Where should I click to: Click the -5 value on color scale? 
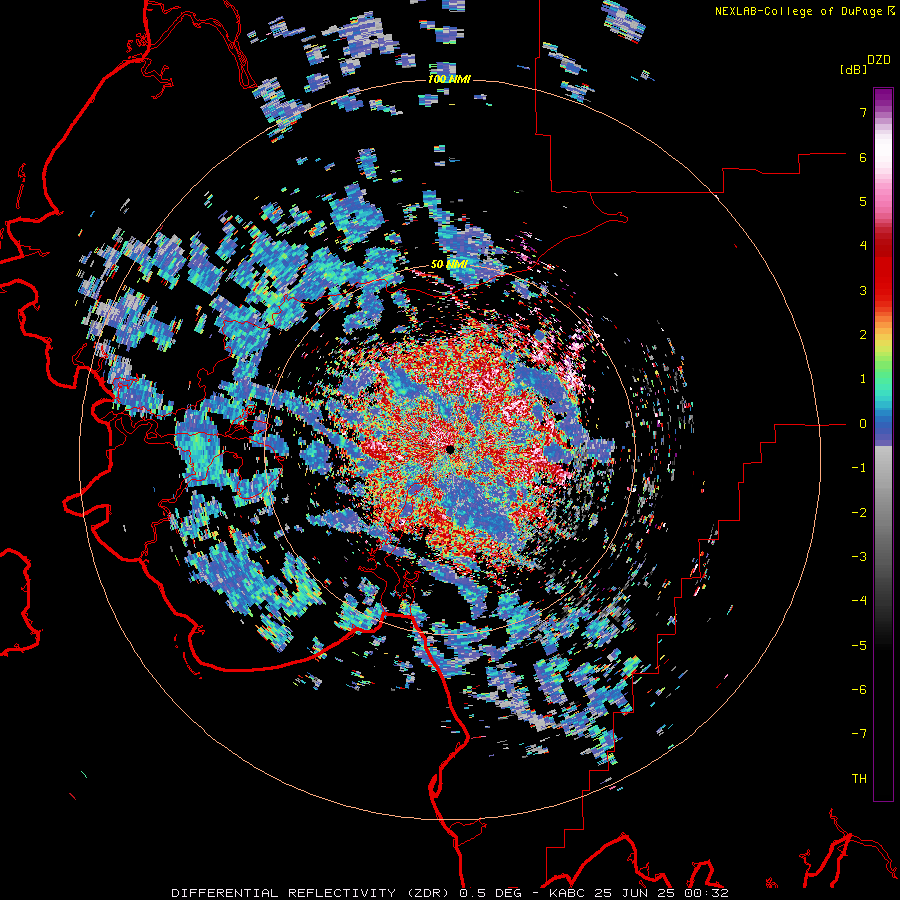859,646
